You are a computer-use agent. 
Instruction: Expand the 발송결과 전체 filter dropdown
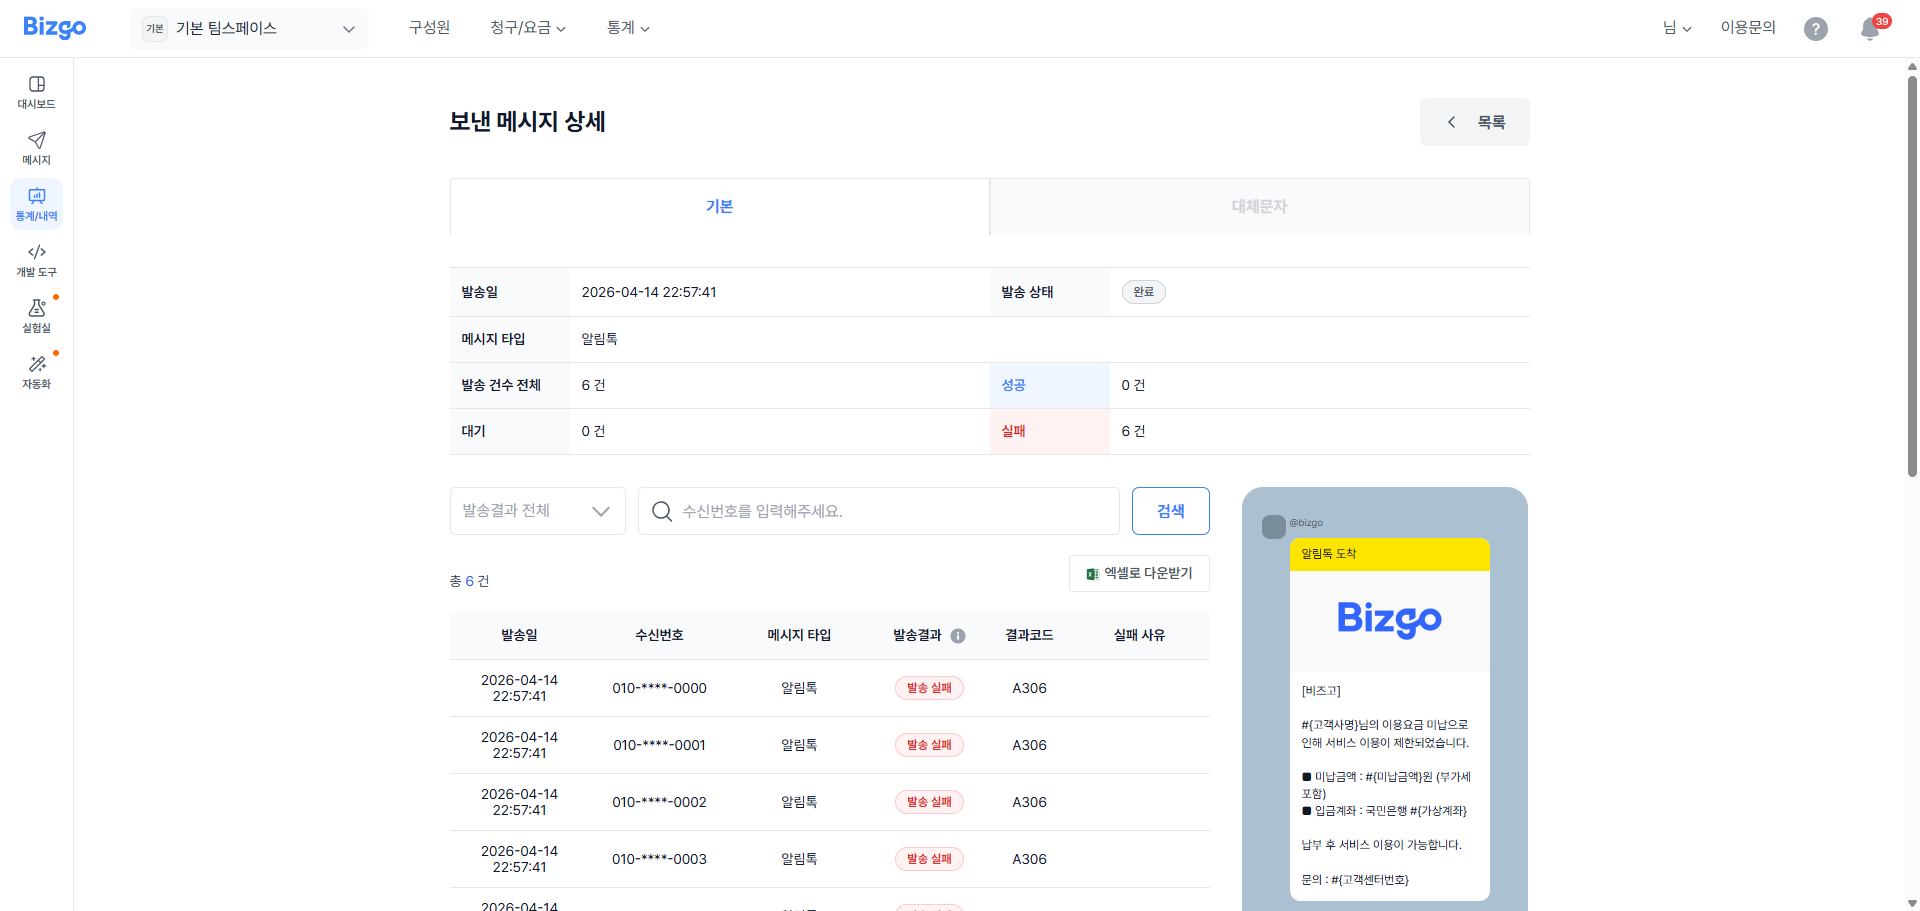[x=537, y=510]
